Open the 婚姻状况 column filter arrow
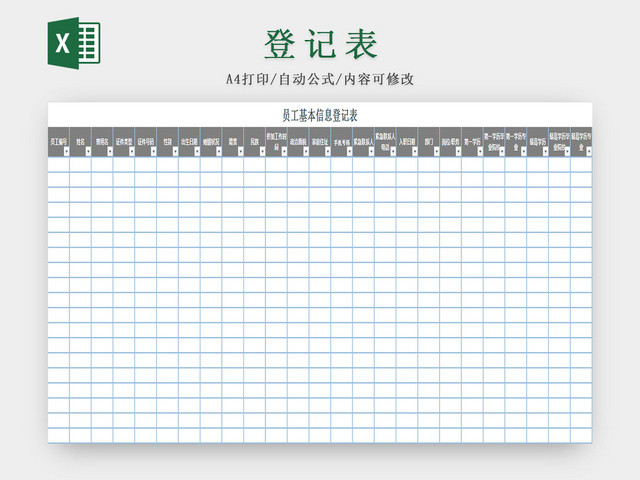The image size is (640, 480). [219, 152]
